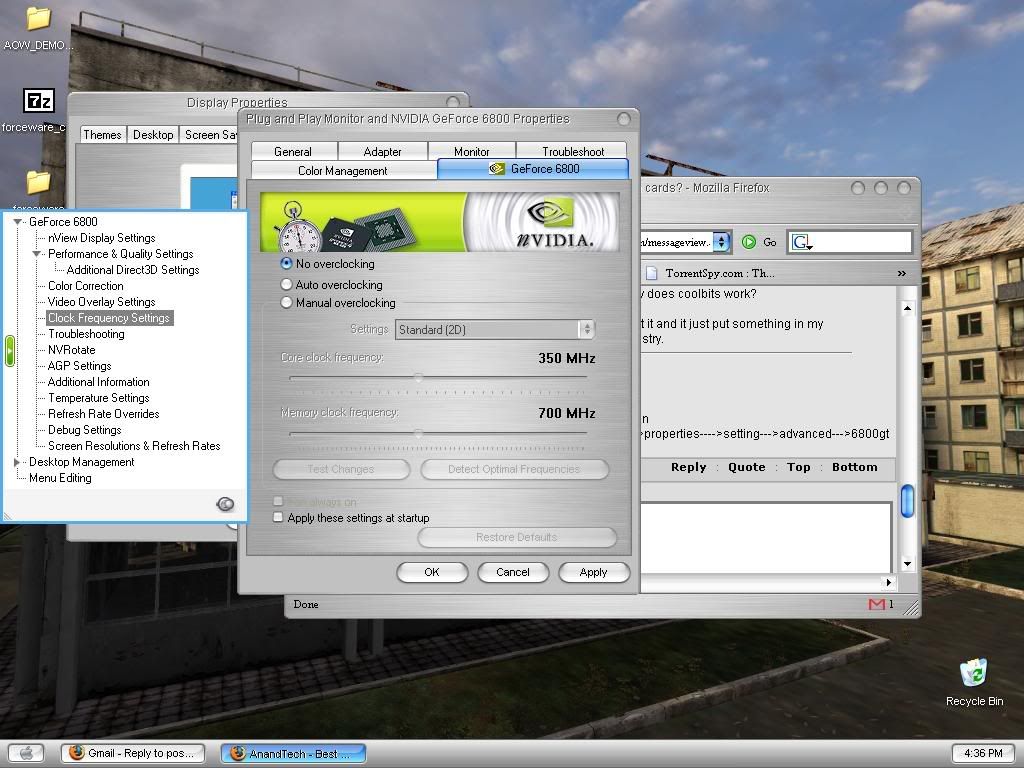1024x768 pixels.
Task: Click Cancel in GeForce properties dialog
Action: [x=513, y=572]
